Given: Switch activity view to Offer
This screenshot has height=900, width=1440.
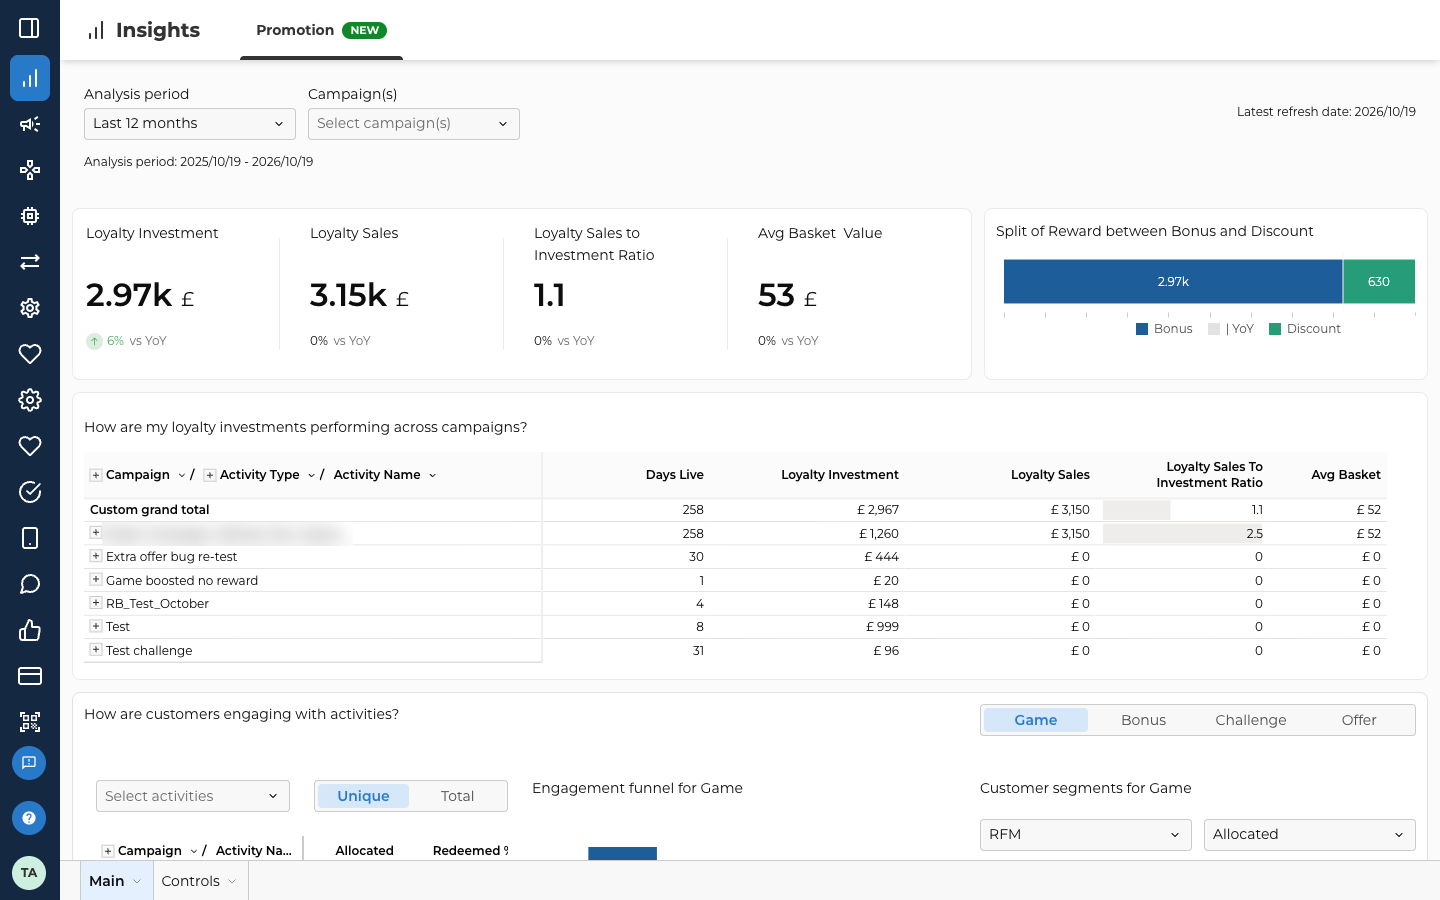Looking at the screenshot, I should [1359, 720].
